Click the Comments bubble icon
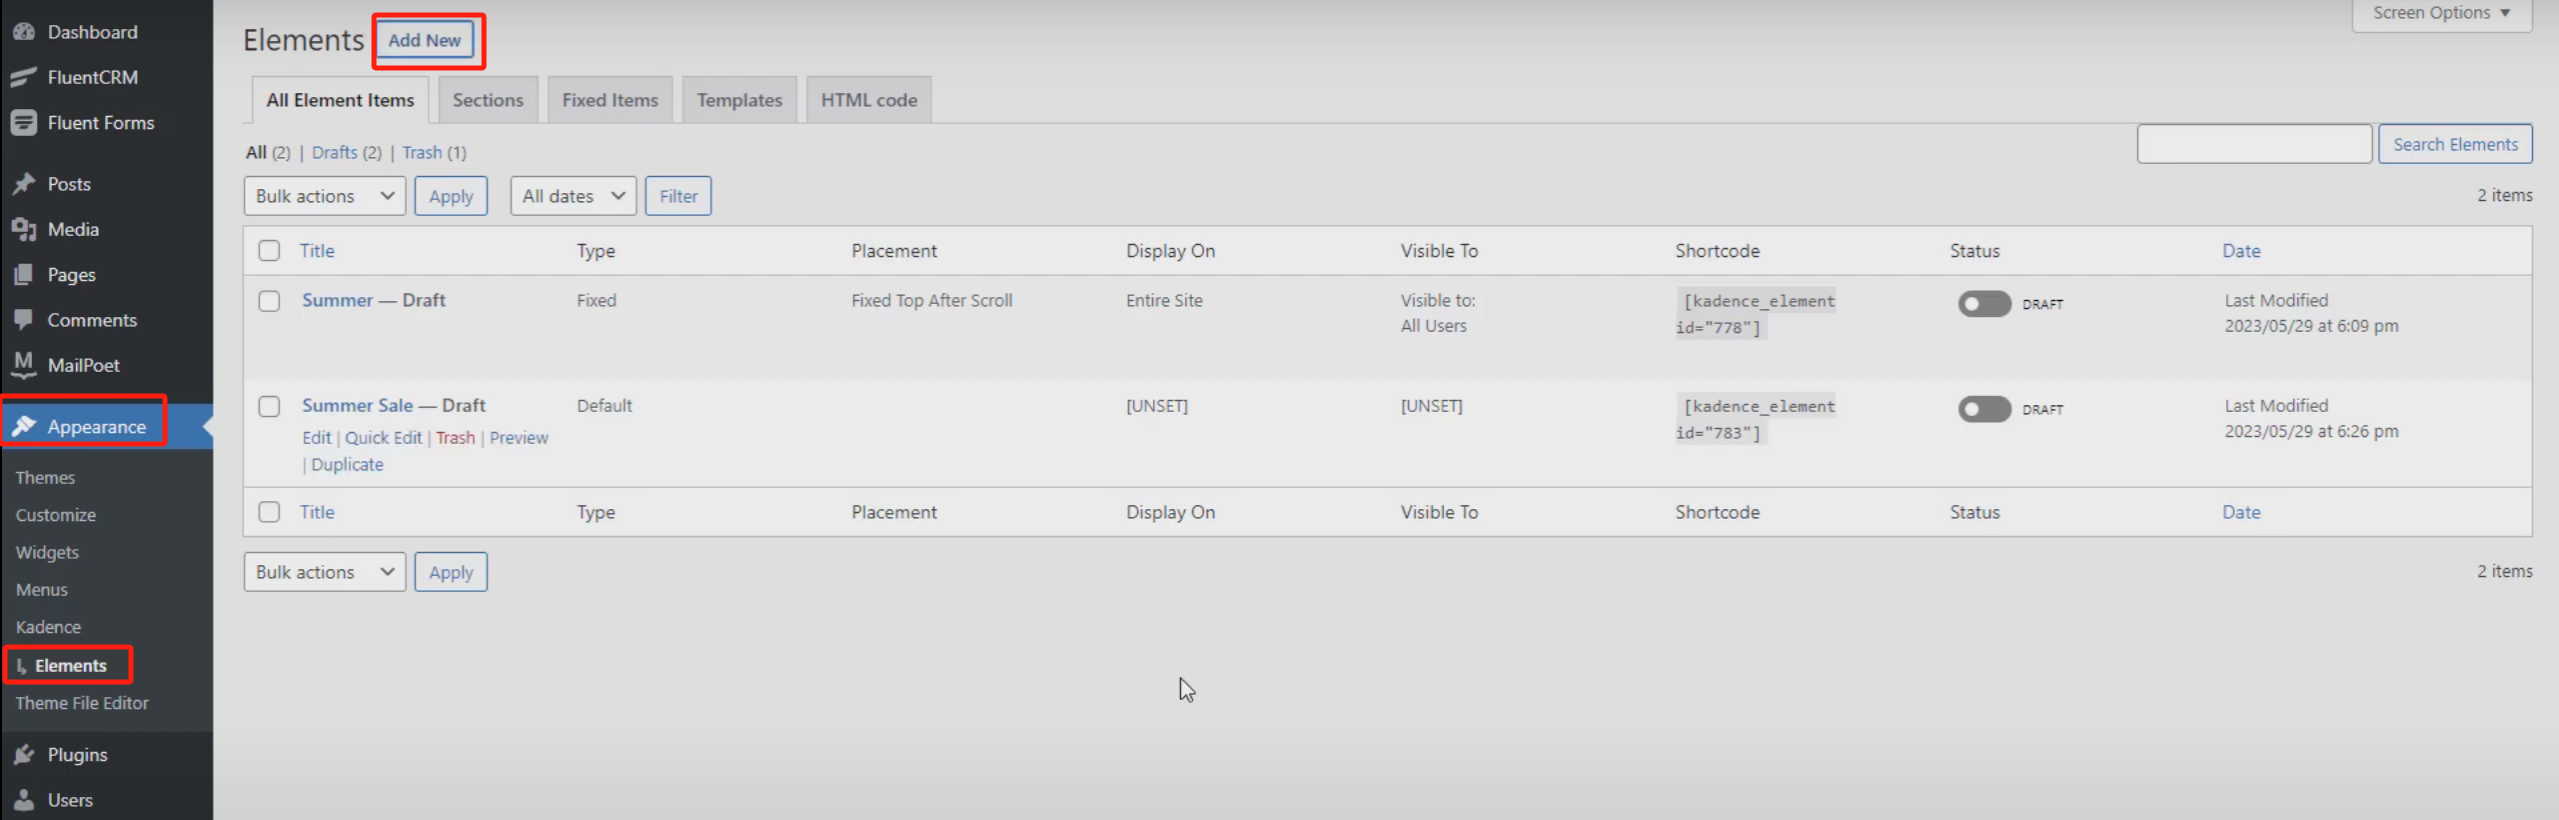 pyautogui.click(x=24, y=320)
